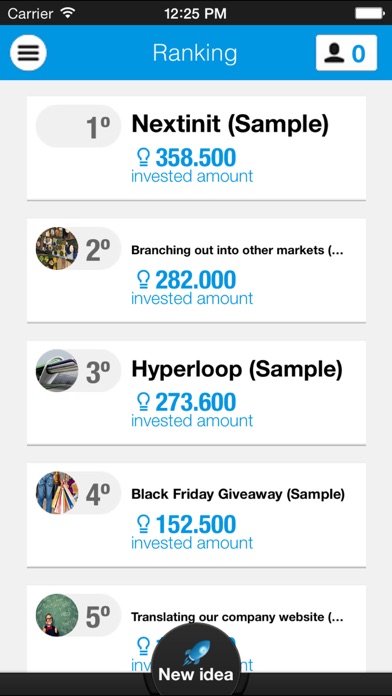
Task: Click the 5º ranked chalkboard thumbnail
Action: pos(57,615)
